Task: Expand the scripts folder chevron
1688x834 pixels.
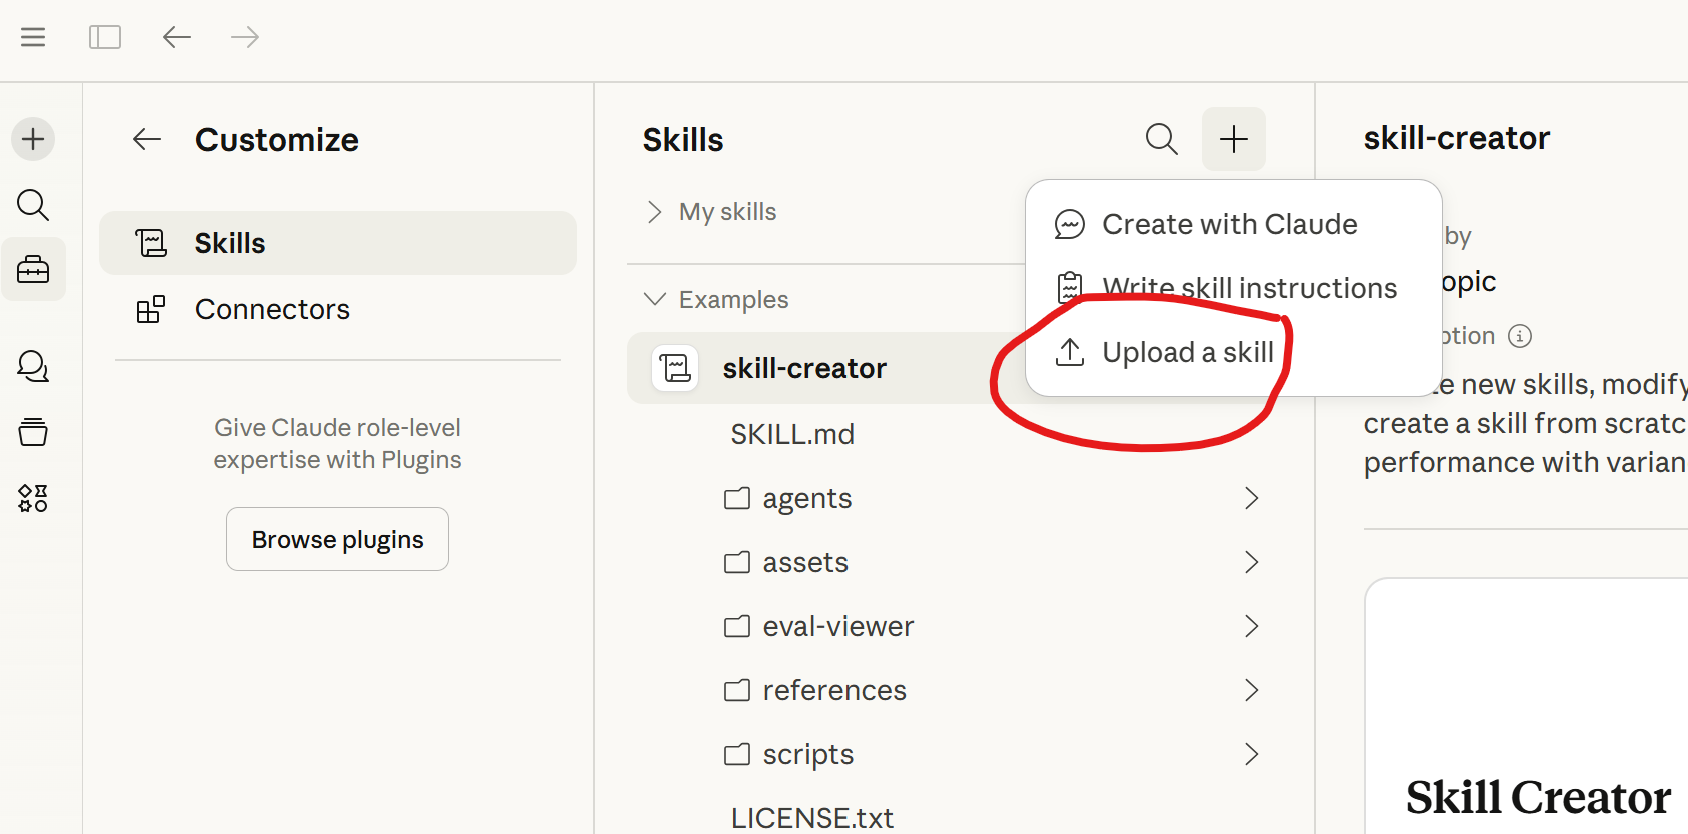Action: [x=1251, y=754]
